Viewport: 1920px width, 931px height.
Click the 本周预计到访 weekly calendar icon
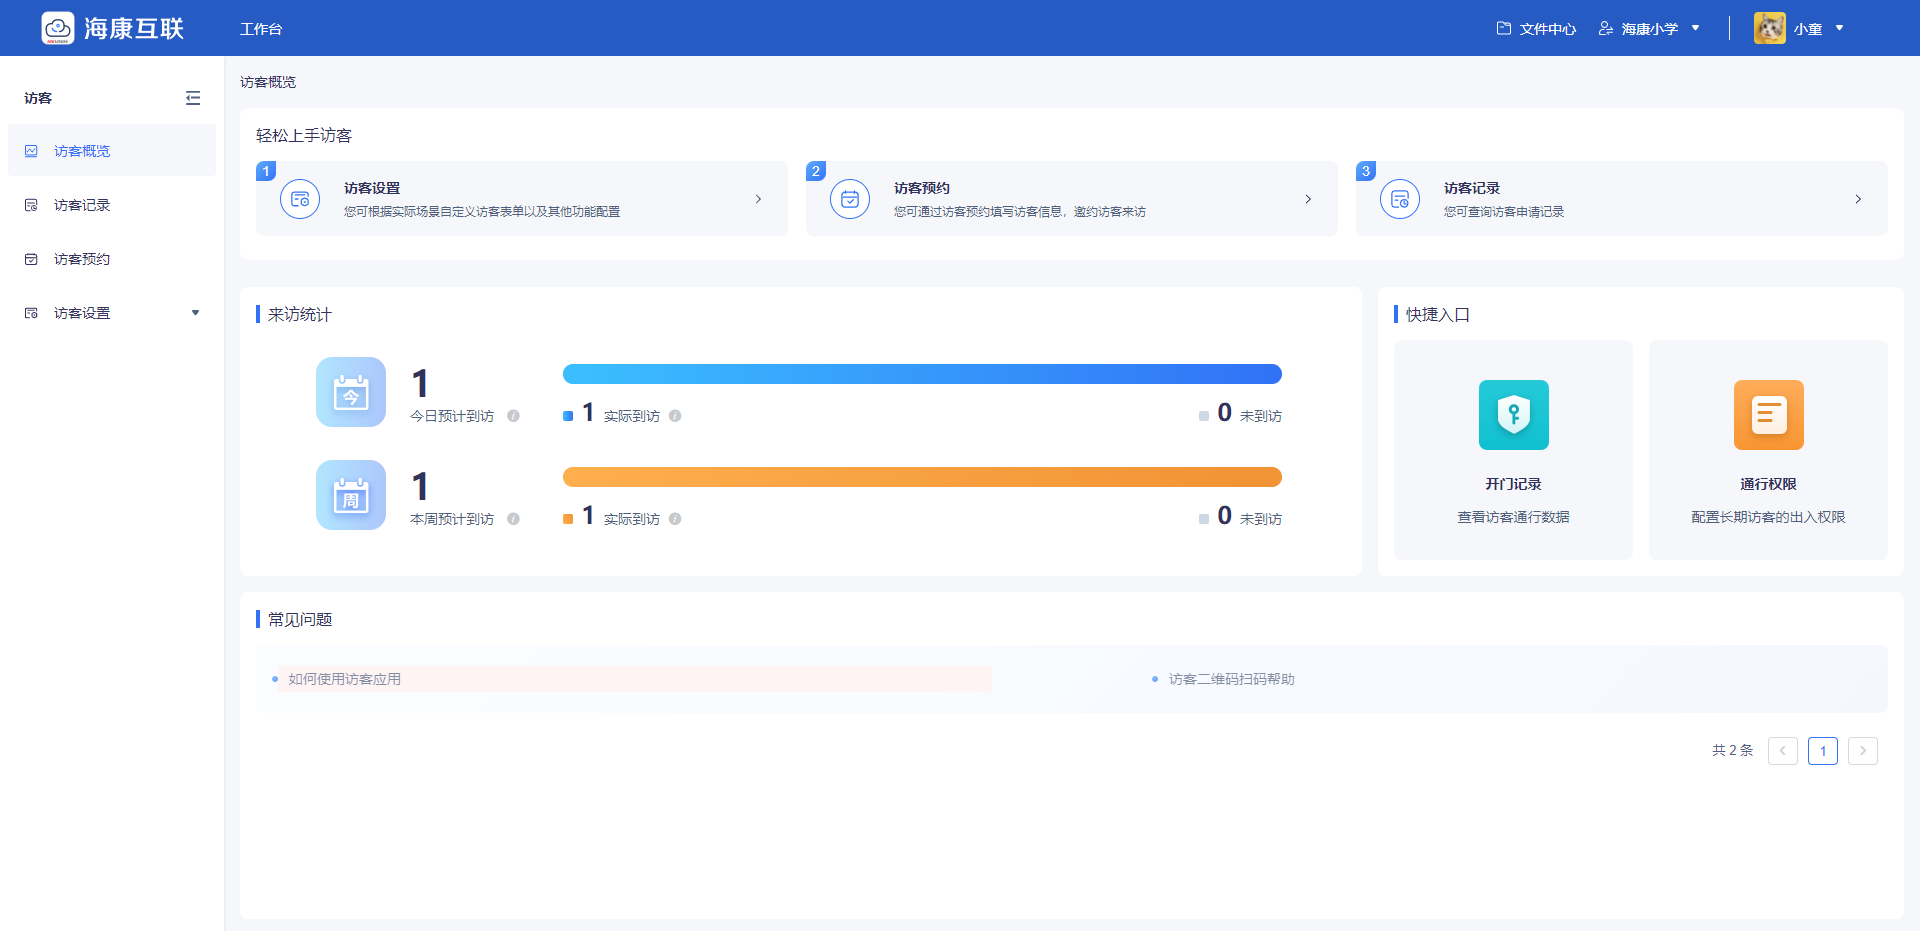[x=351, y=495]
